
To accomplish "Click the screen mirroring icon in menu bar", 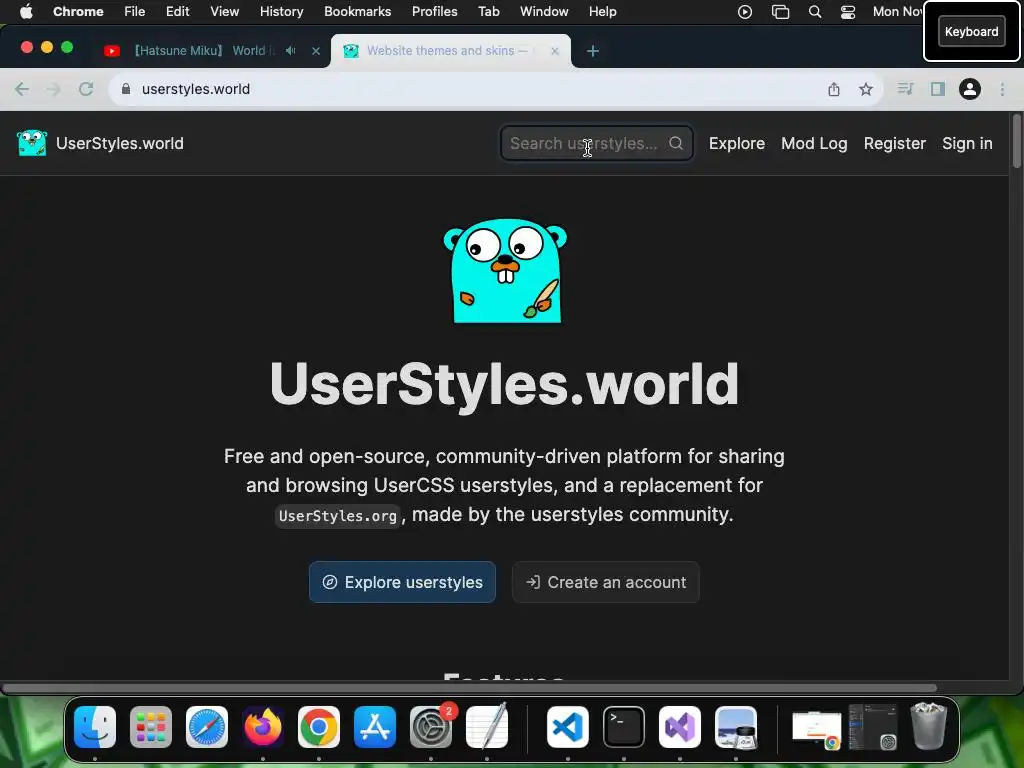I will tap(780, 12).
